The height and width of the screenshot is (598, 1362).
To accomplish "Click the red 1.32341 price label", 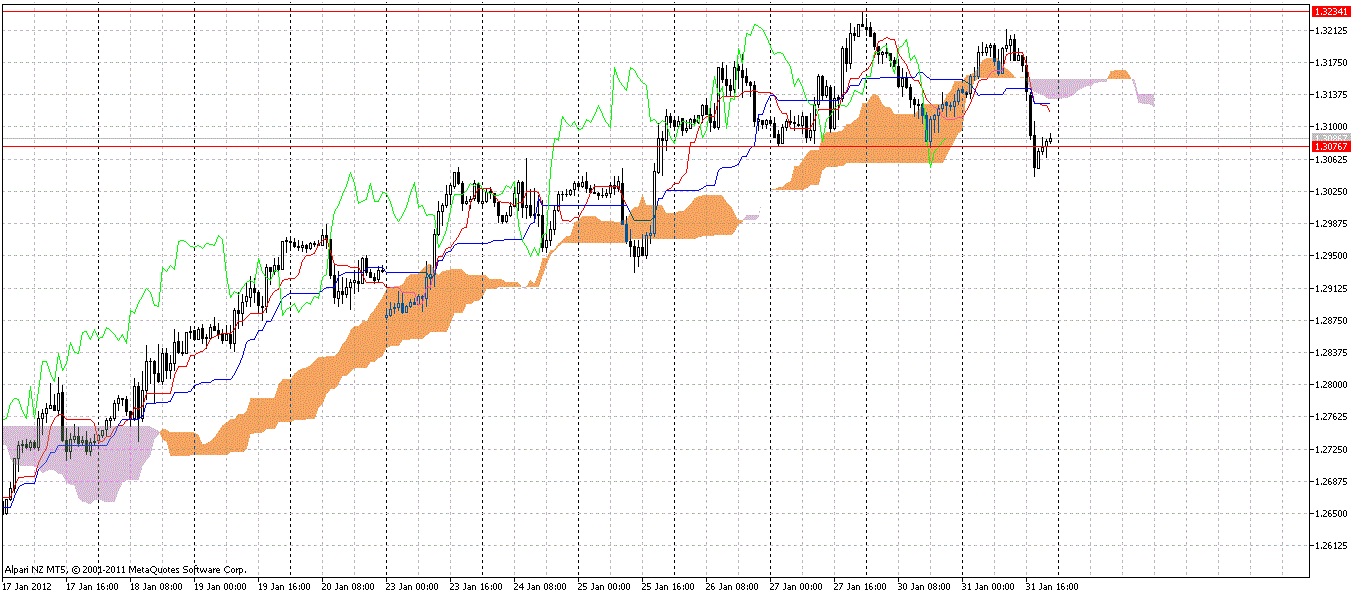I will click(1330, 11).
